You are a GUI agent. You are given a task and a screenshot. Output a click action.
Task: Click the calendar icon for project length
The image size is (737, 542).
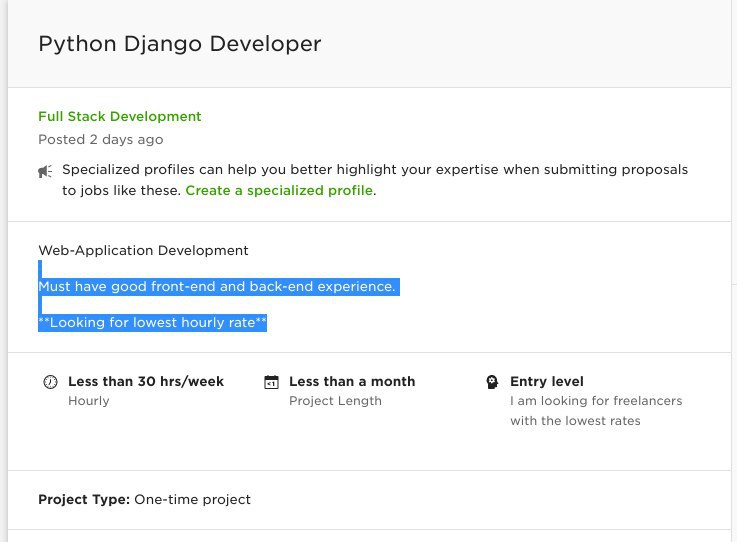pyautogui.click(x=271, y=382)
